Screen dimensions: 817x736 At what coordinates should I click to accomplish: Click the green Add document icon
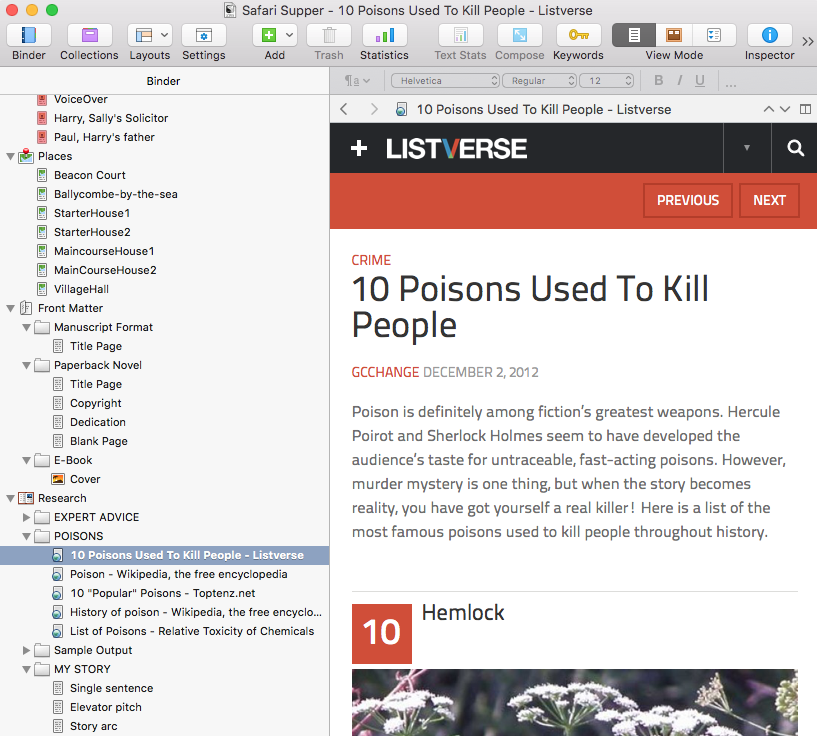[x=268, y=35]
